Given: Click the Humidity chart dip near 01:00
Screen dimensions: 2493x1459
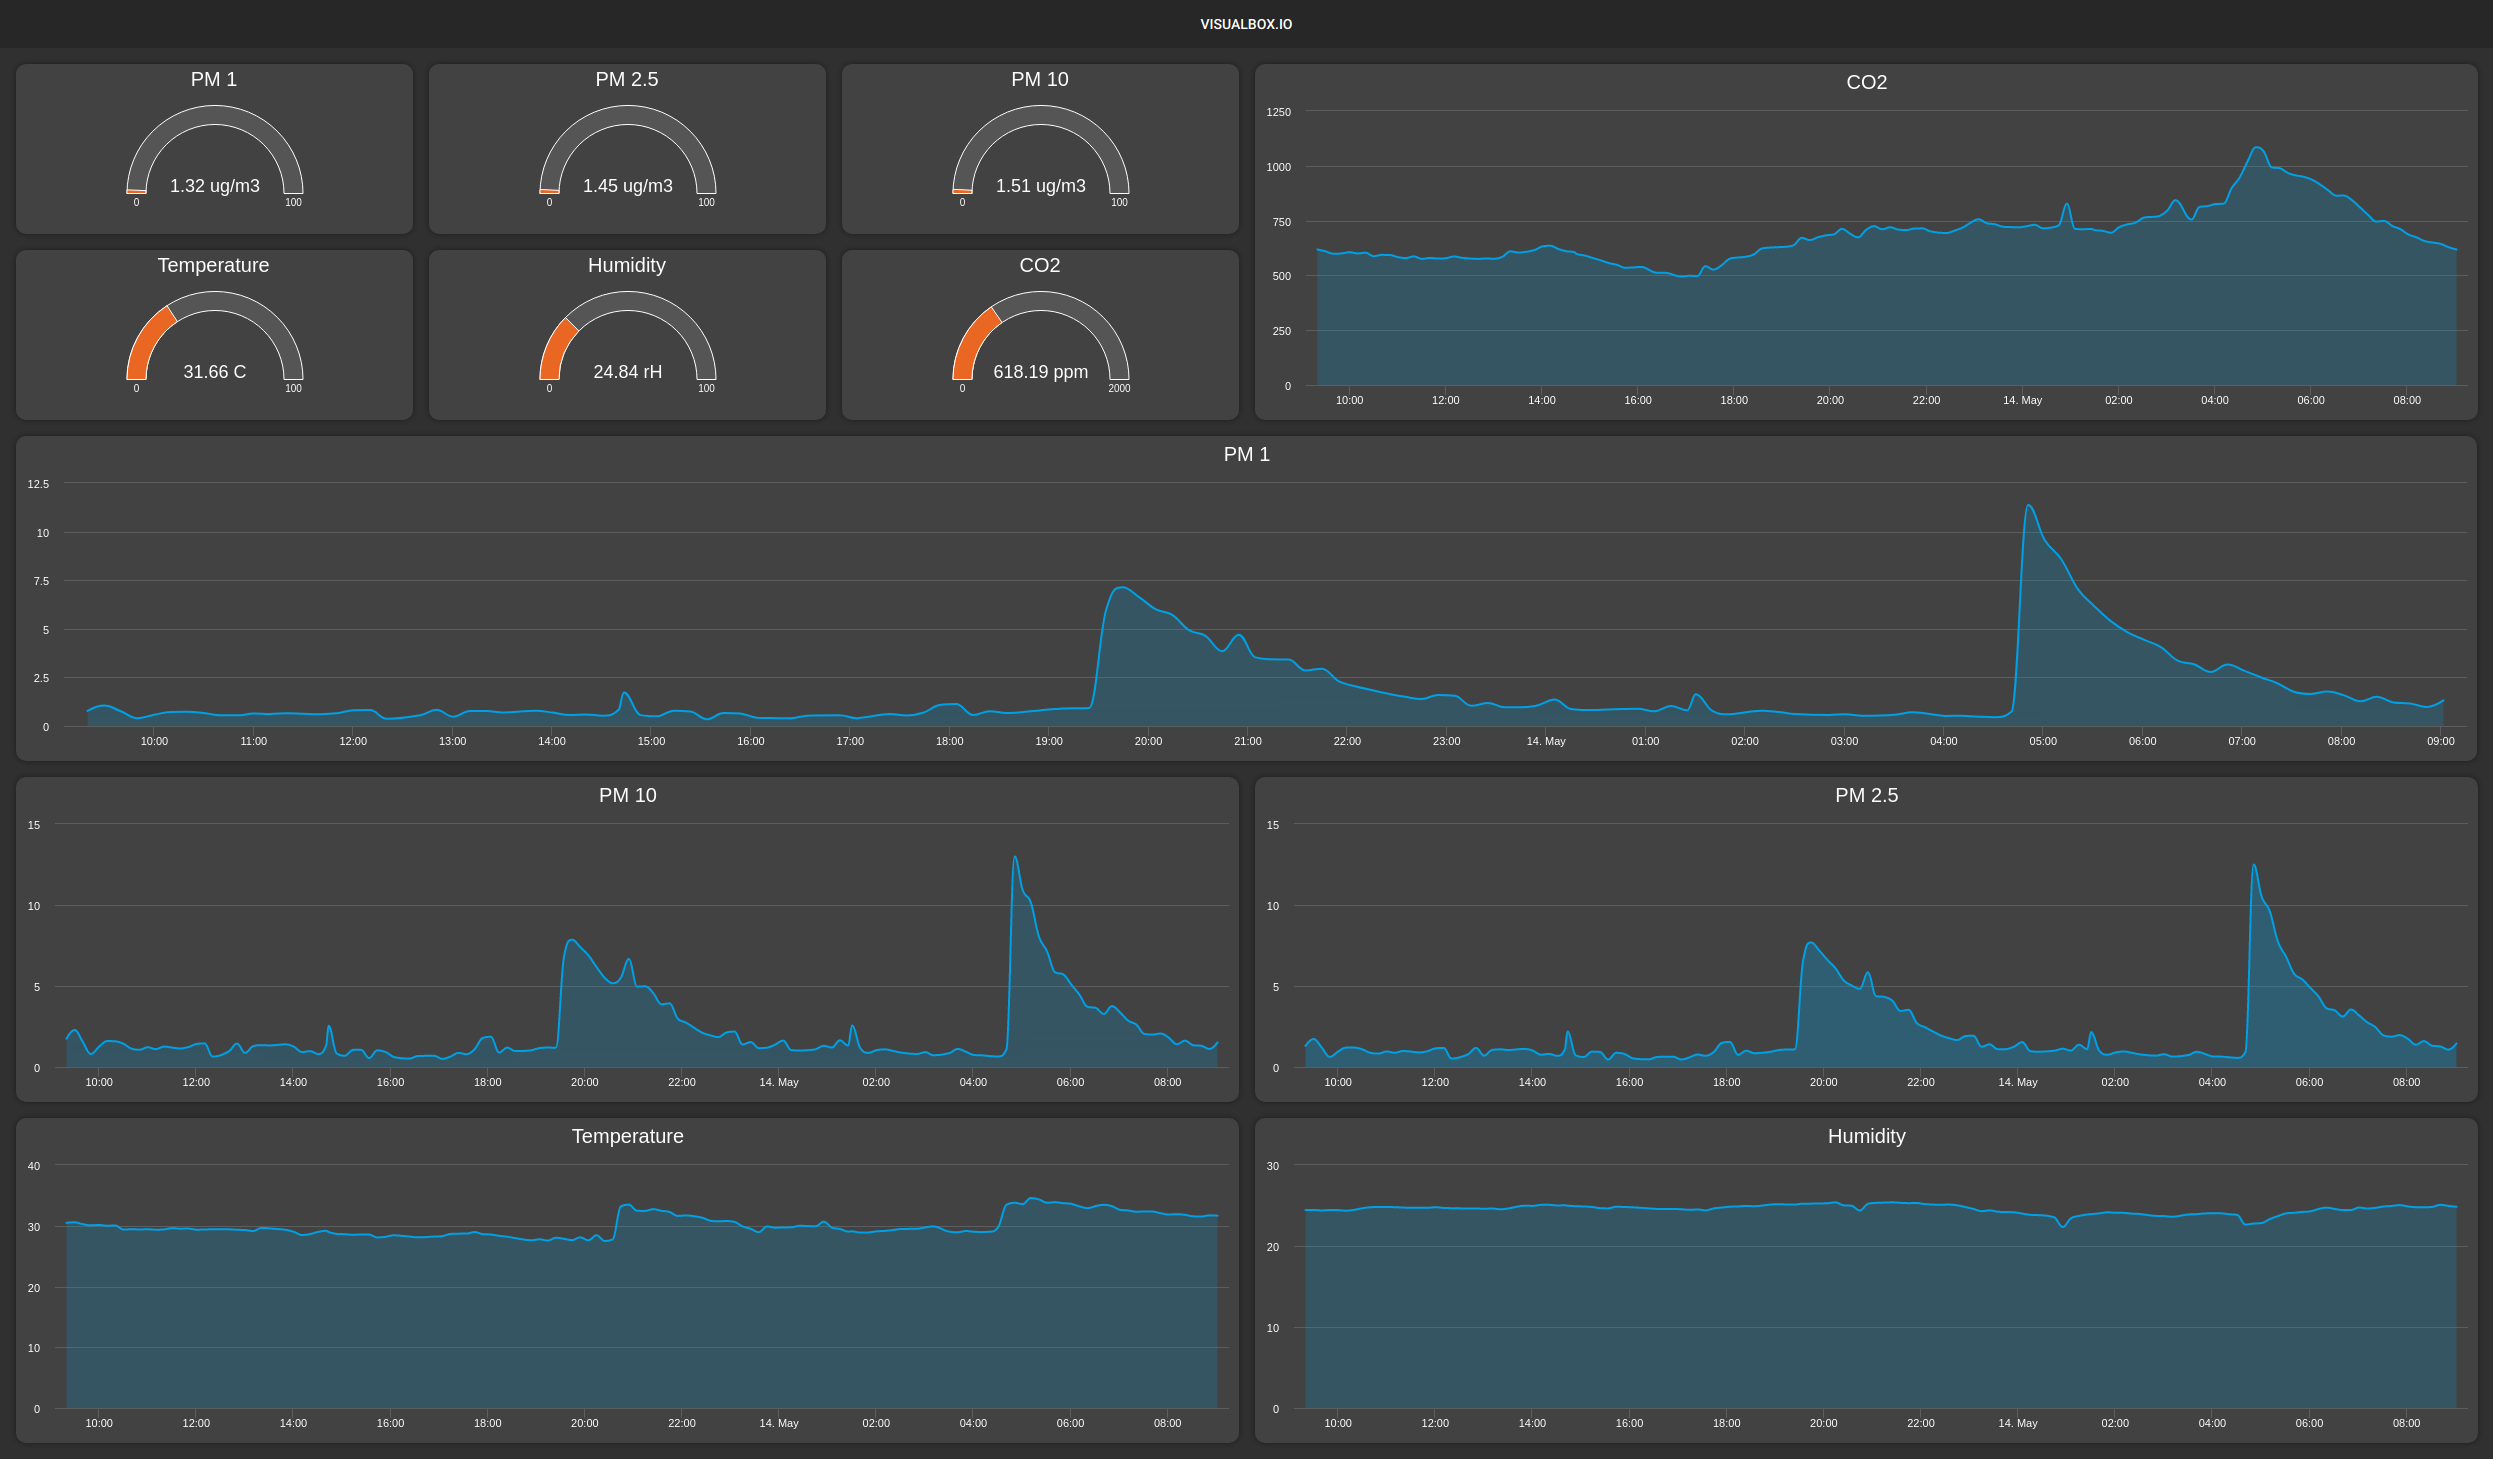Looking at the screenshot, I should pos(2062,1224).
